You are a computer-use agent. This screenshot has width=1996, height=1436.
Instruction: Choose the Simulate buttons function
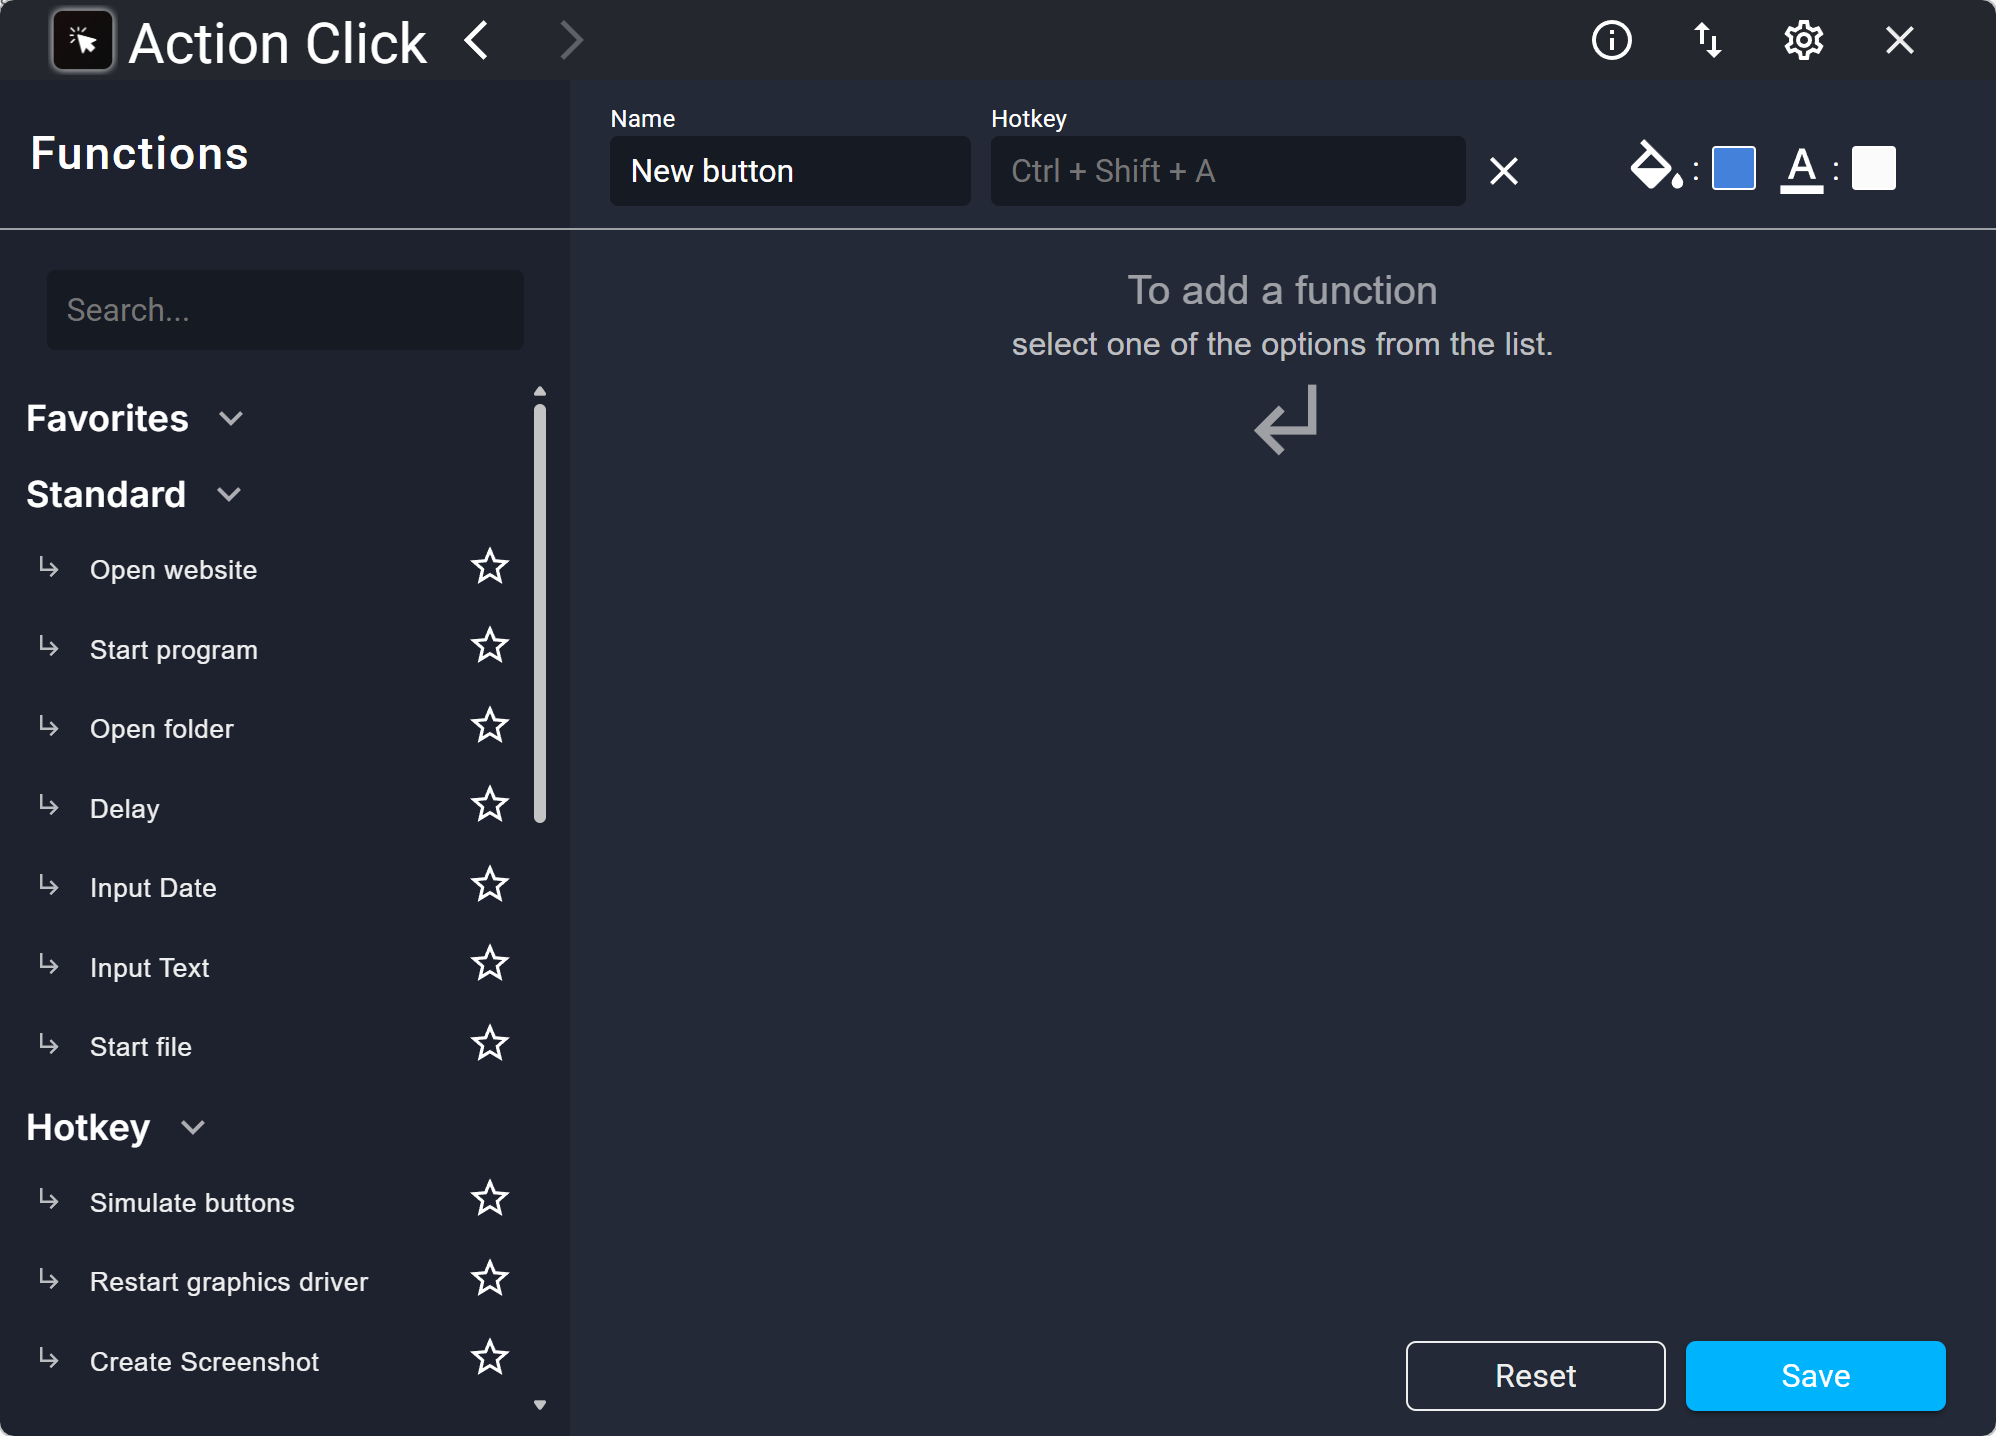192,1203
